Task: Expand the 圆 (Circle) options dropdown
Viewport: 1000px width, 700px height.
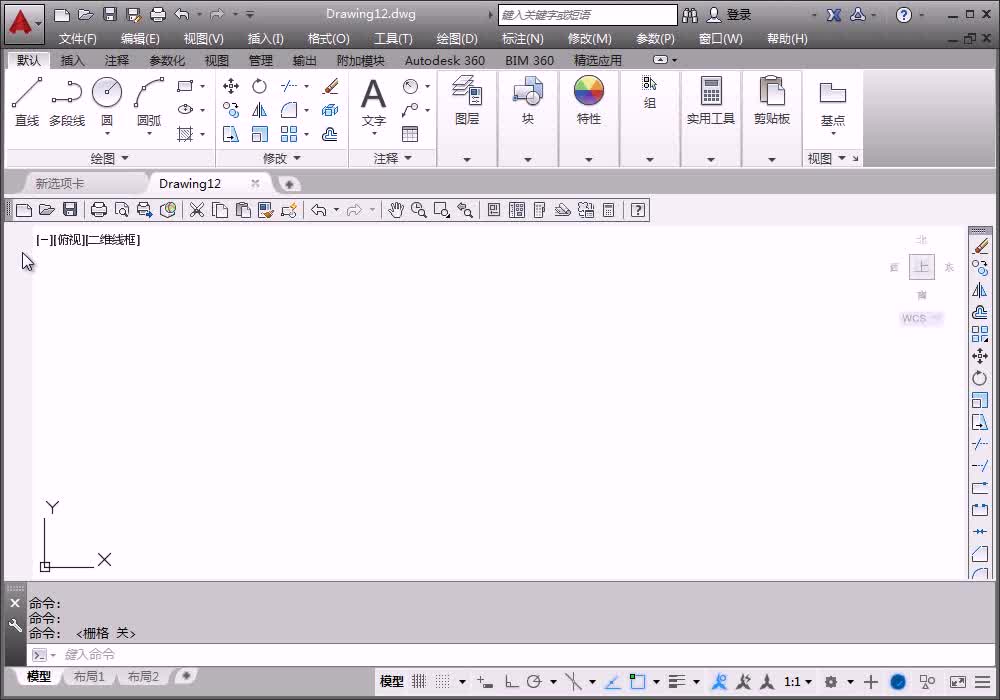Action: [x=107, y=134]
